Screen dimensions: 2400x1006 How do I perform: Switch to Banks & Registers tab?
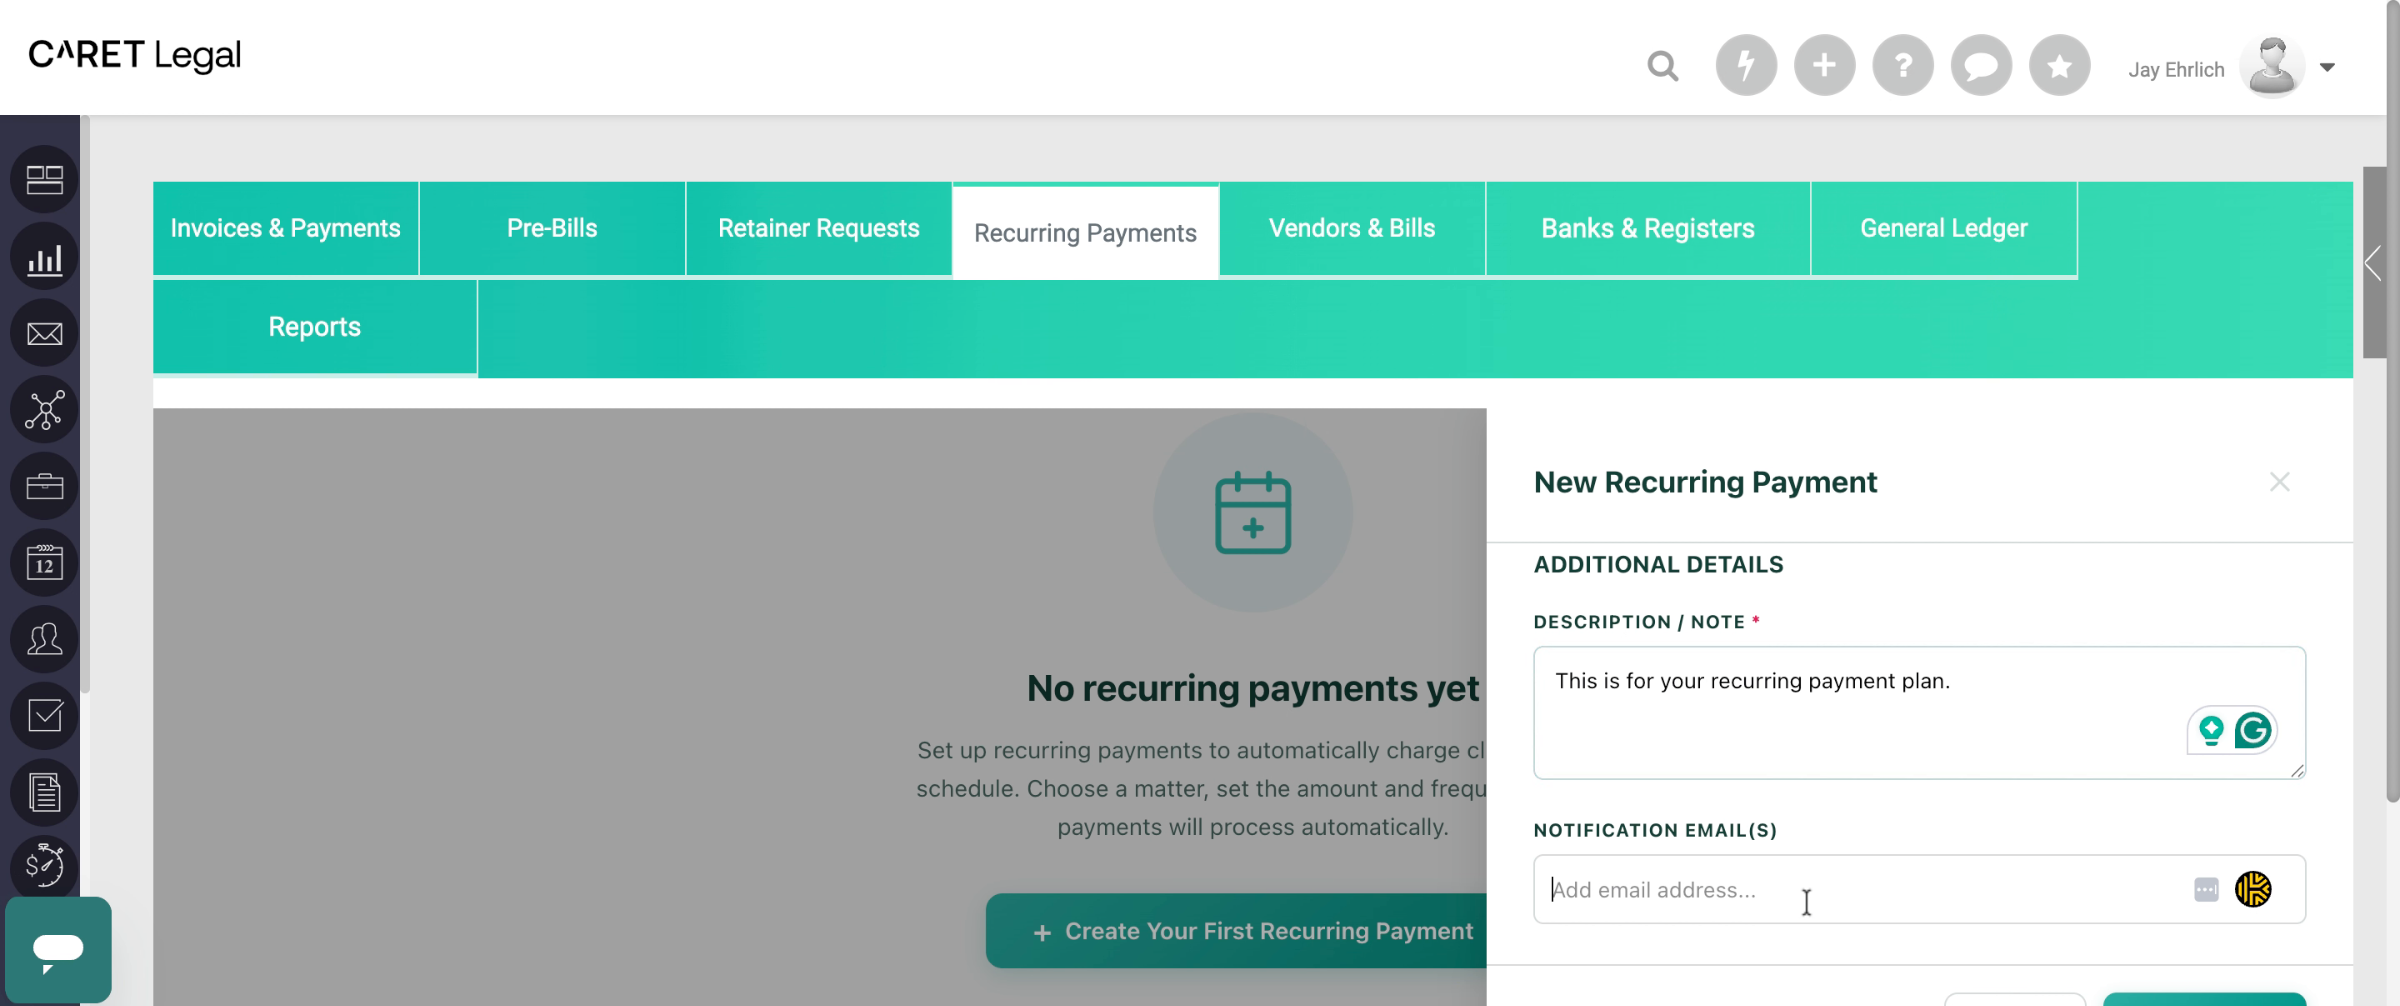coord(1648,228)
